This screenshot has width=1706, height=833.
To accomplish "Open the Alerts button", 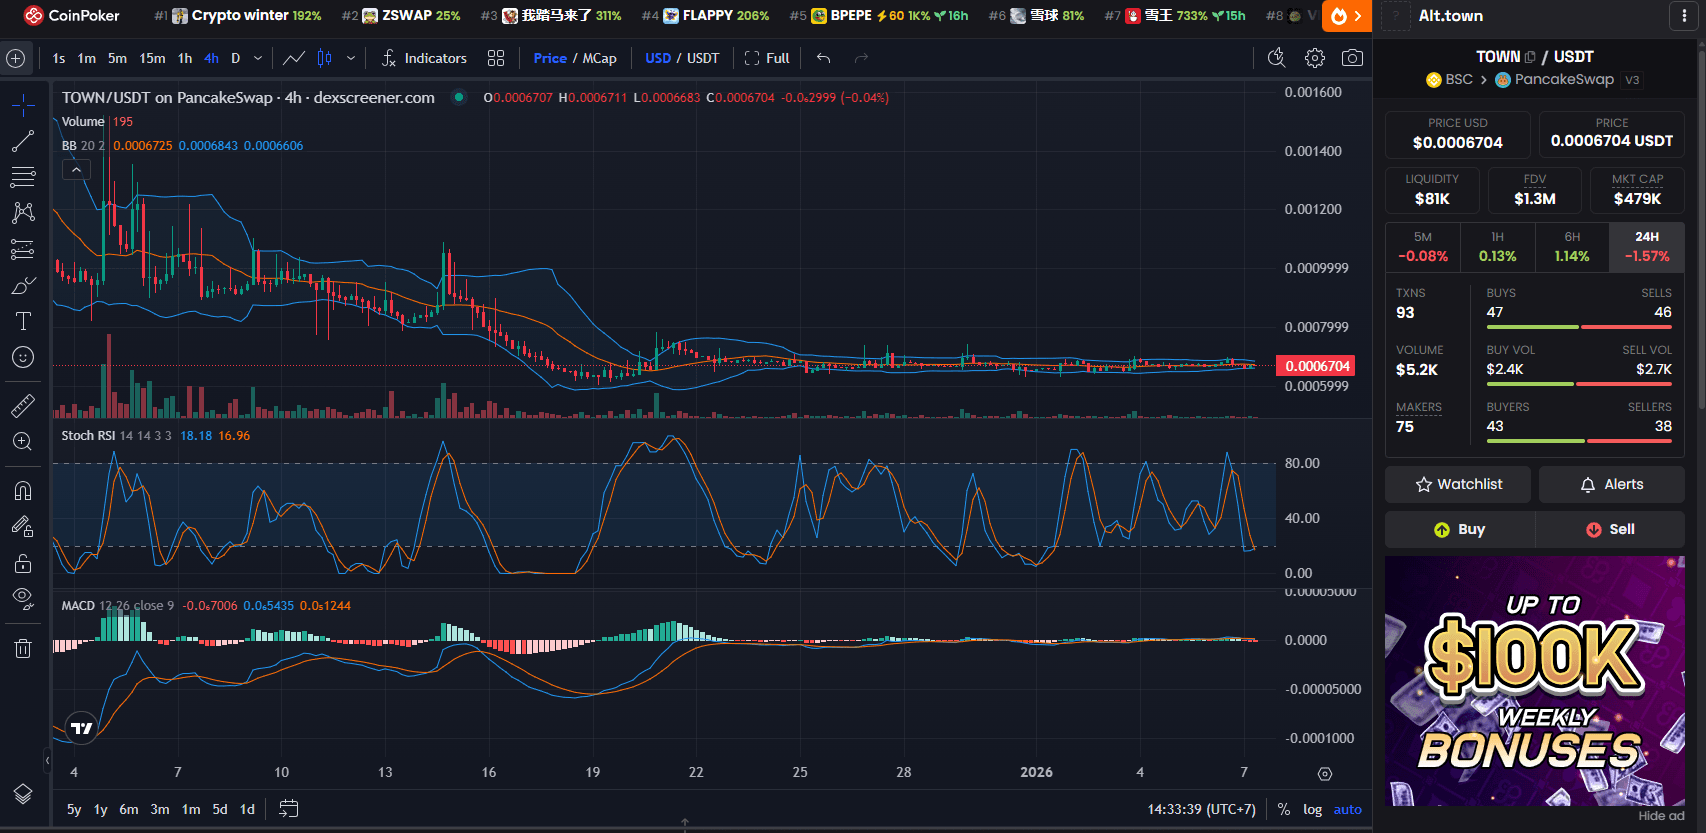I will (1612, 484).
